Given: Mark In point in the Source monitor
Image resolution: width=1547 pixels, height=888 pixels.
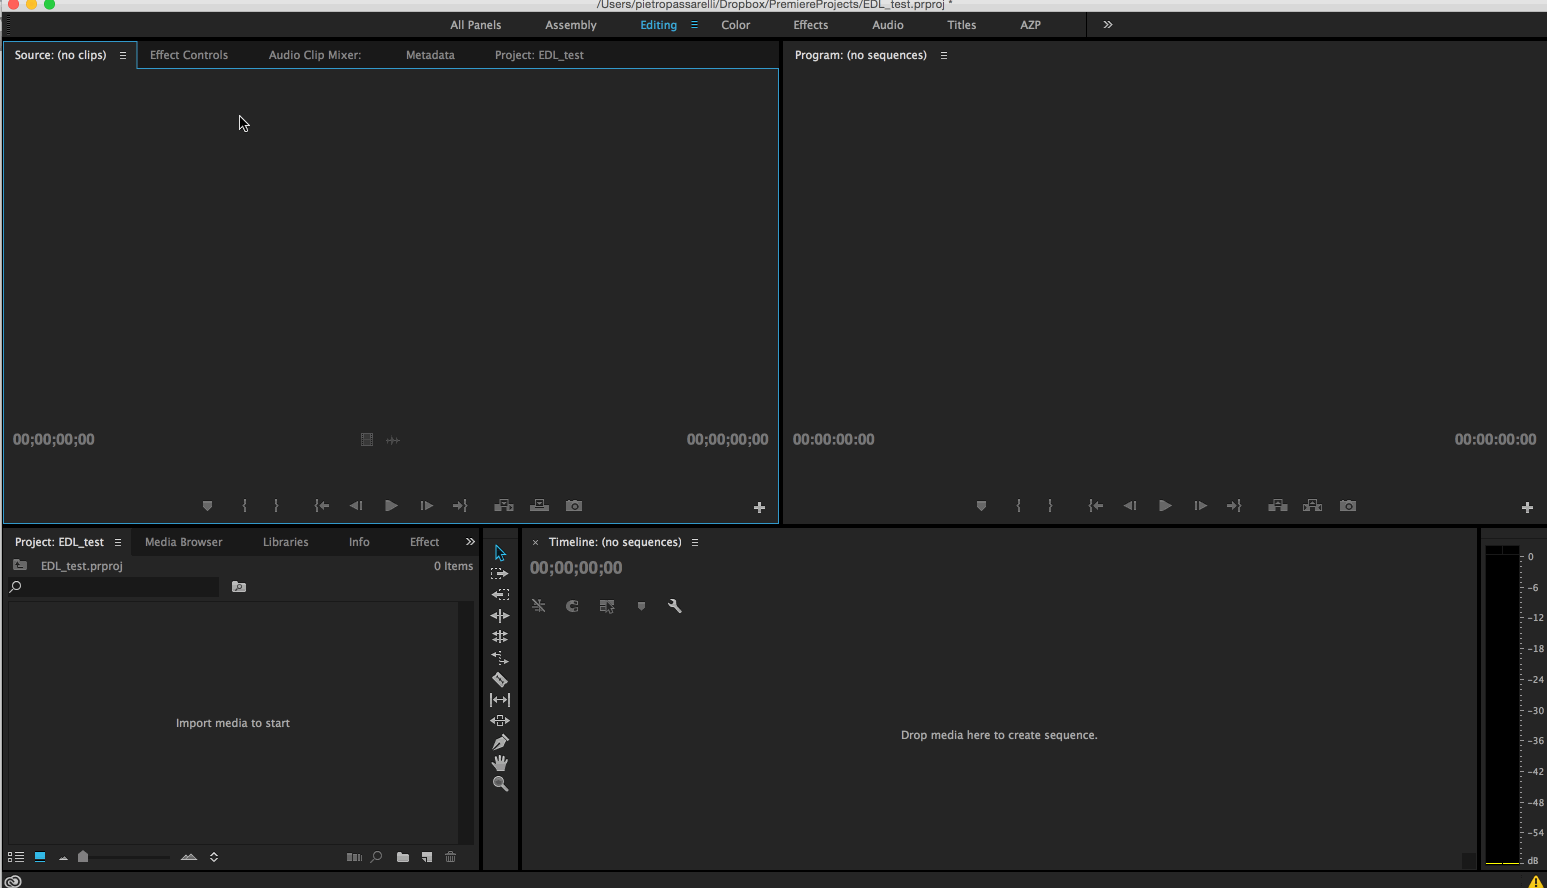Looking at the screenshot, I should (244, 506).
